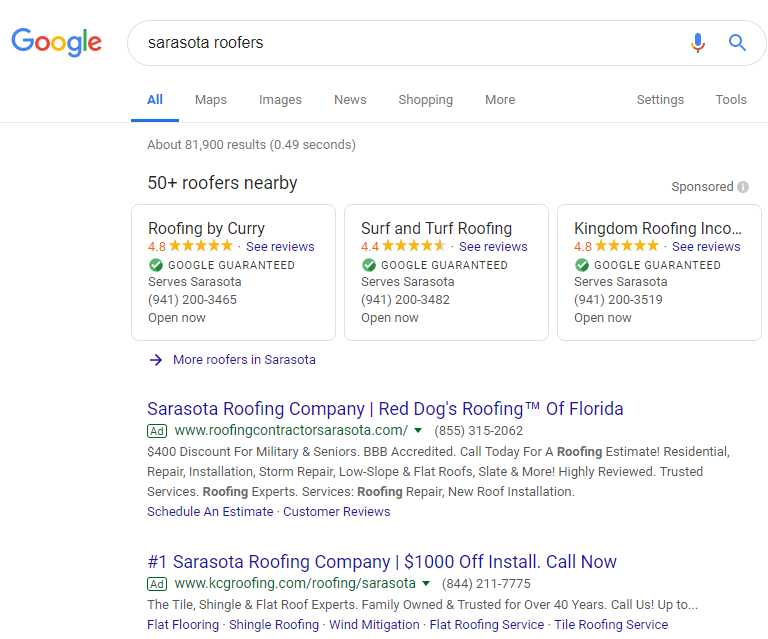Open the Schedule An Estimate sitelink

(210, 512)
